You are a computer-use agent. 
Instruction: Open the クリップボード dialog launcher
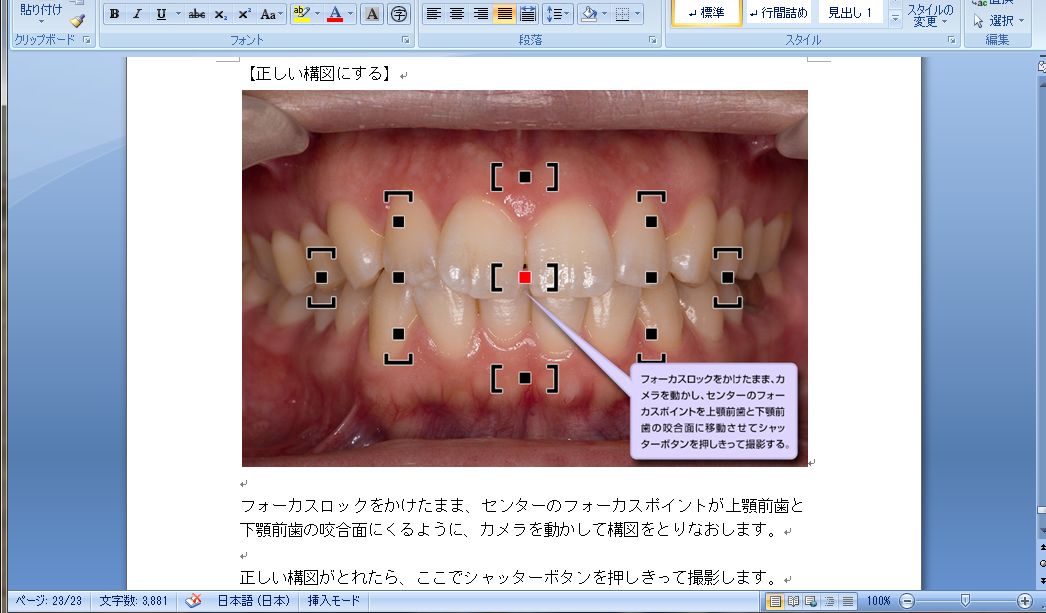87,40
